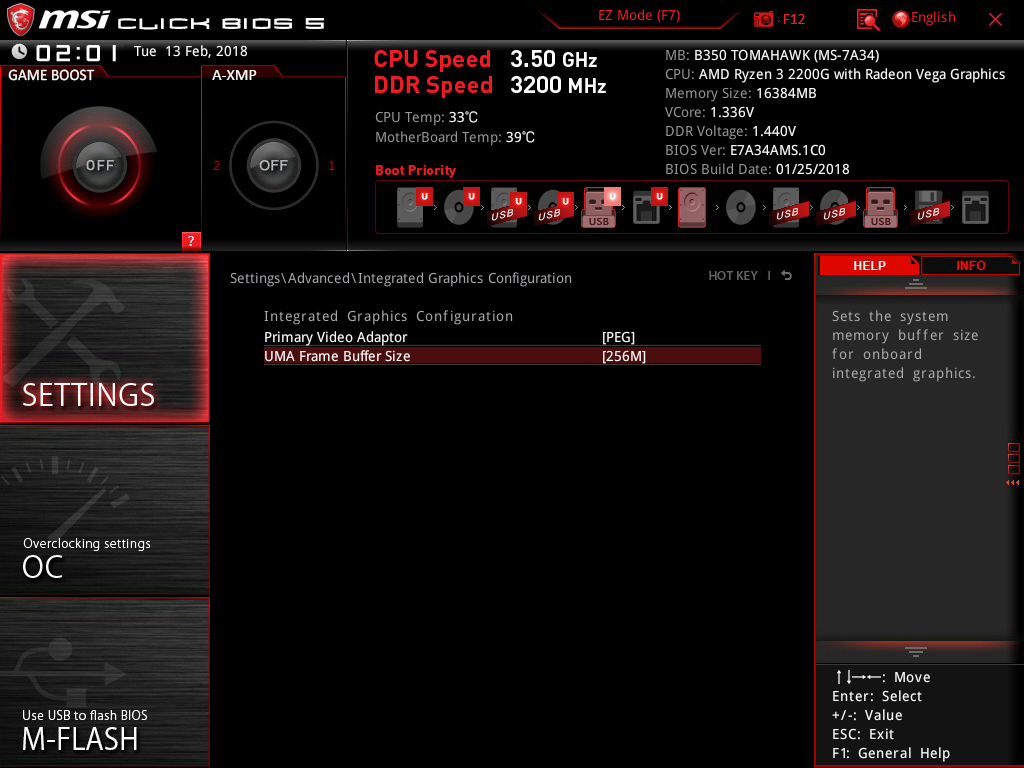Click the Game Boost help question mark
The height and width of the screenshot is (768, 1024).
pos(190,240)
